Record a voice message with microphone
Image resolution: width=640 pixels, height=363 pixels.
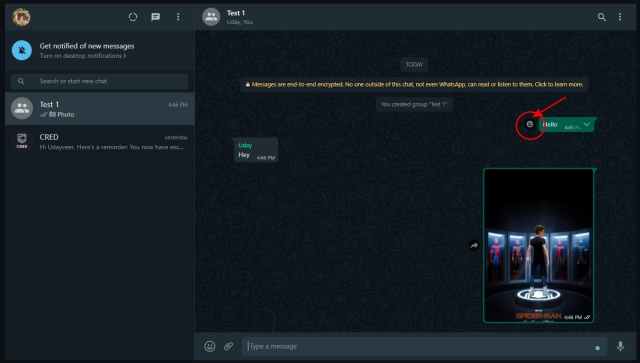coord(620,346)
